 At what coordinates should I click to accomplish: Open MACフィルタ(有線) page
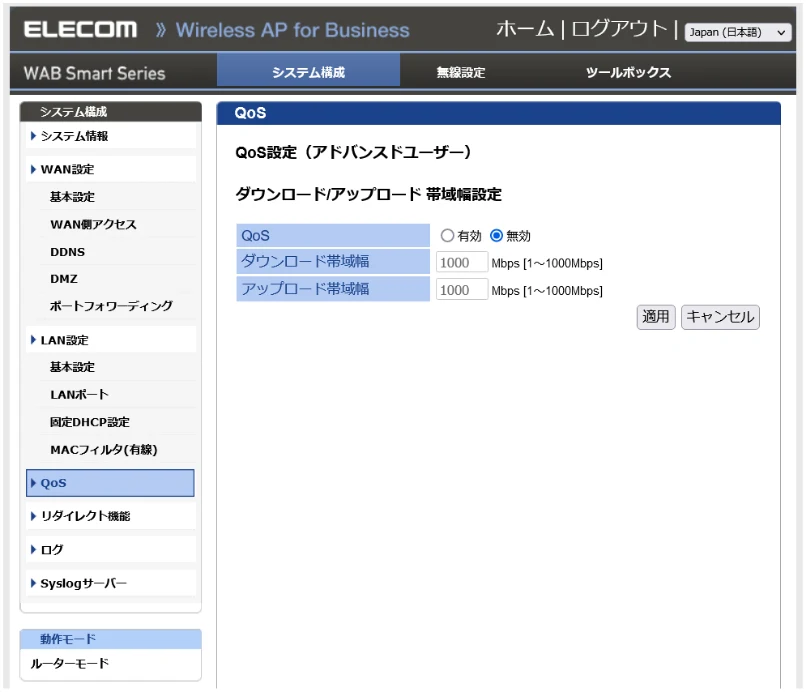(x=103, y=450)
